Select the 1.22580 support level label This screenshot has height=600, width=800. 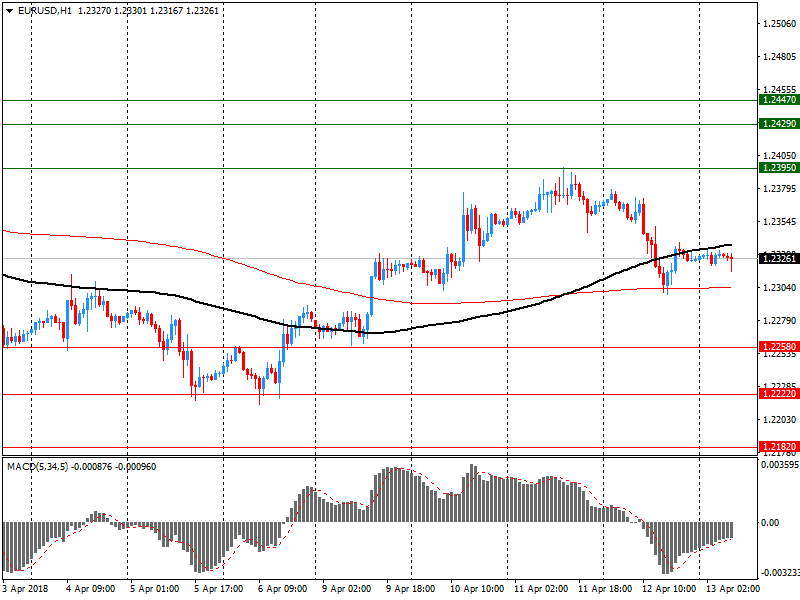[x=779, y=347]
